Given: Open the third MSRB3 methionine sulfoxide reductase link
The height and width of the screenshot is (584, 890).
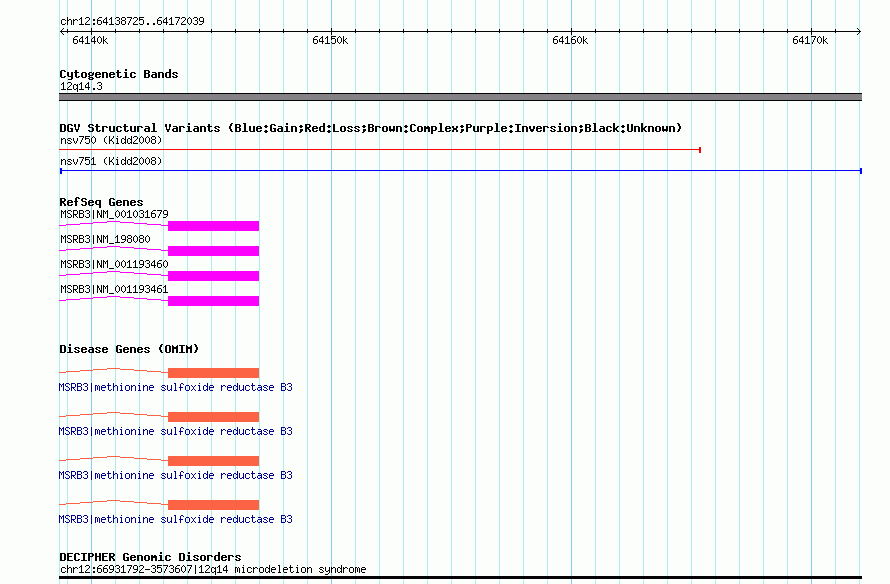Looking at the screenshot, I should [x=175, y=475].
